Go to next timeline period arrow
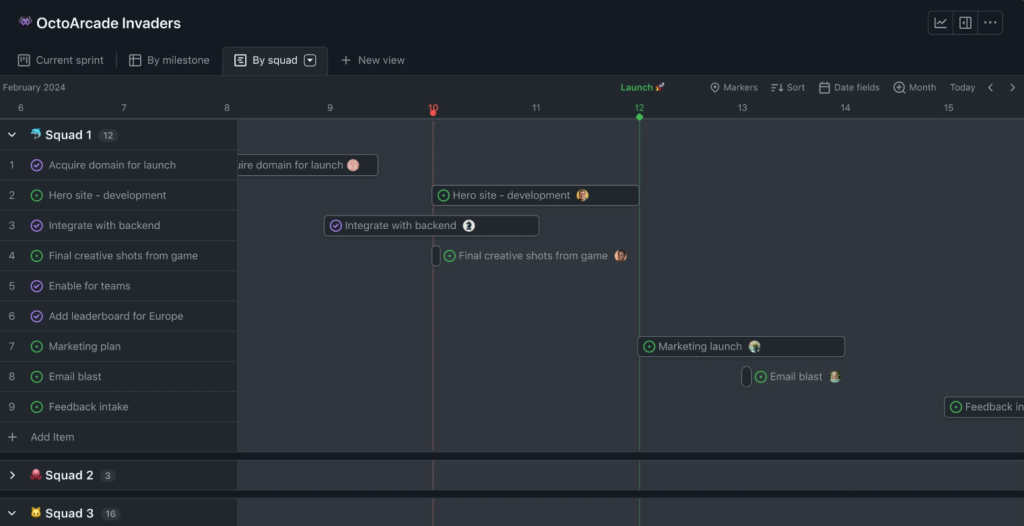Viewport: 1024px width, 526px height. click(1012, 88)
